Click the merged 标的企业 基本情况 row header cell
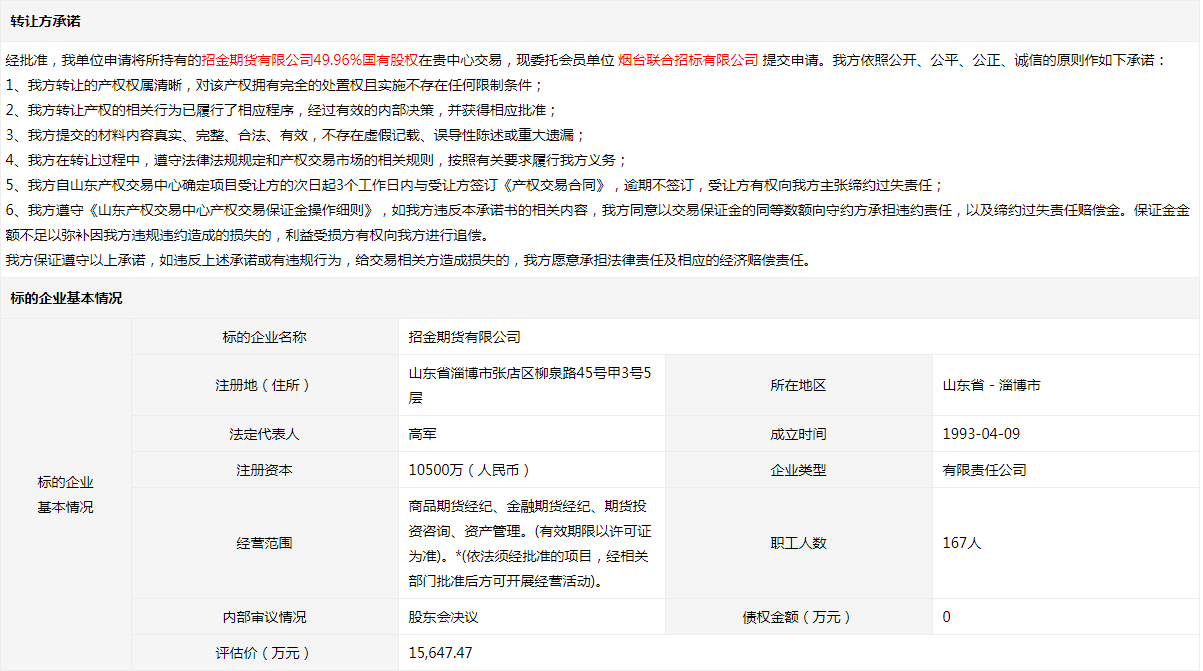Image resolution: width=1203 pixels, height=671 pixels. [x=66, y=495]
